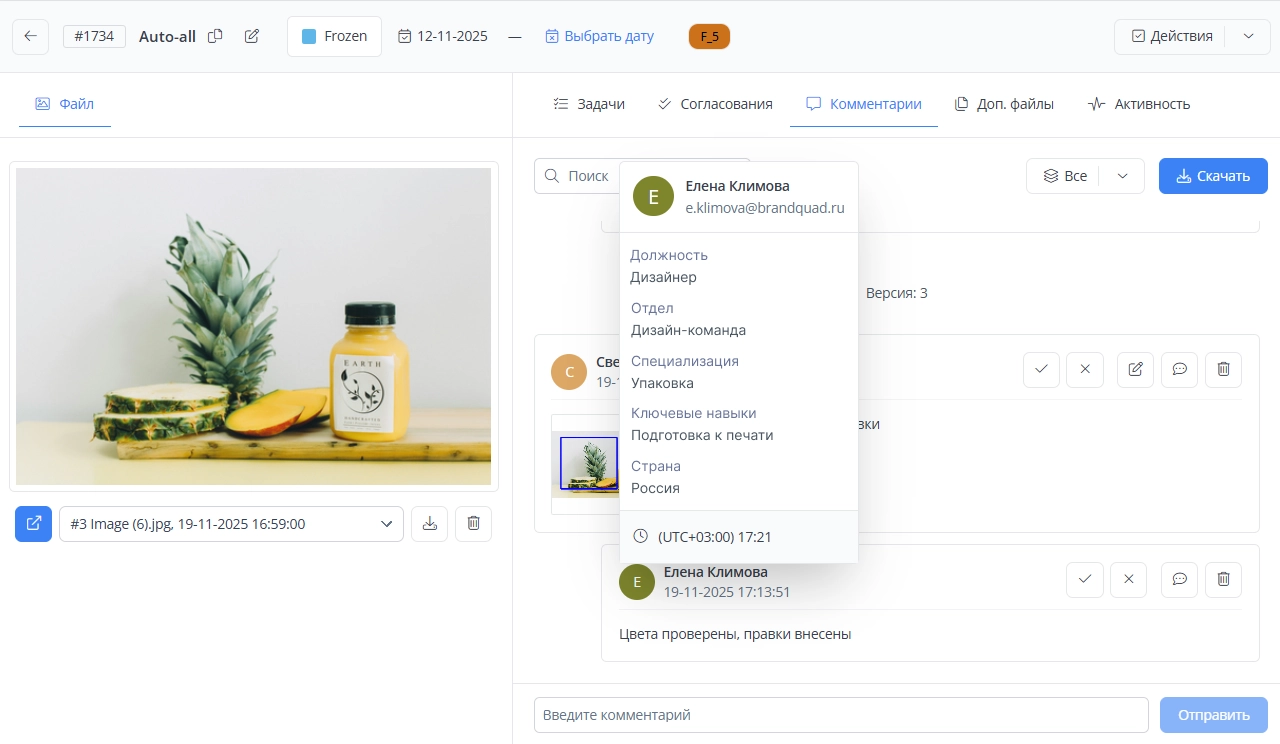Image resolution: width=1280 pixels, height=744 pixels.
Task: Open image in new window icon
Action: pos(33,524)
